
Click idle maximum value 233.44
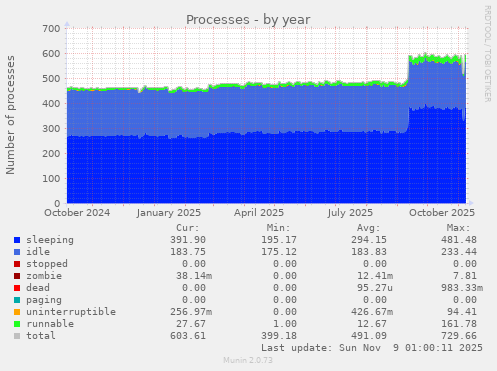pos(459,252)
